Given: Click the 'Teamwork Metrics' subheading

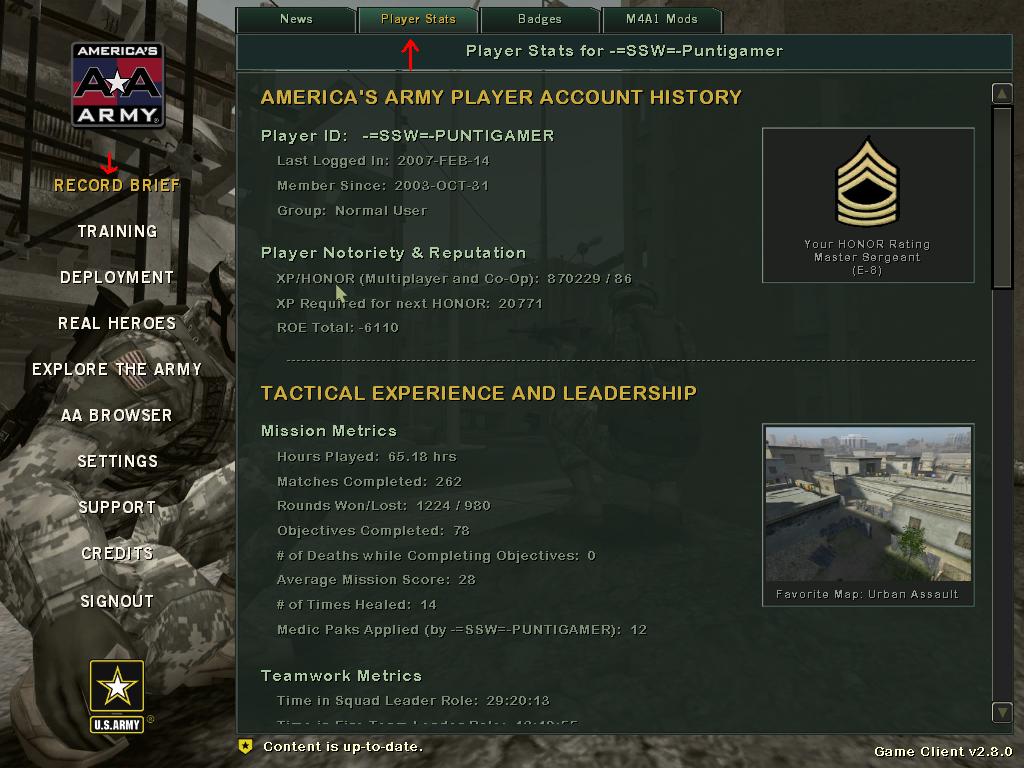Looking at the screenshot, I should 342,676.
